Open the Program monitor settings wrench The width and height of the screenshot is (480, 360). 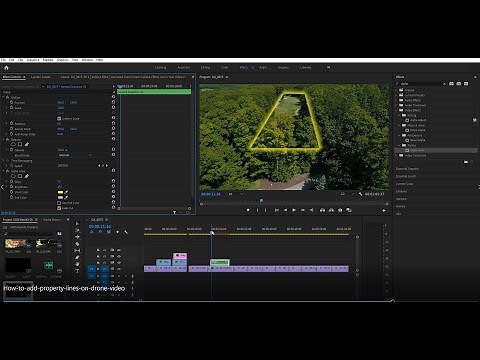tap(360, 194)
